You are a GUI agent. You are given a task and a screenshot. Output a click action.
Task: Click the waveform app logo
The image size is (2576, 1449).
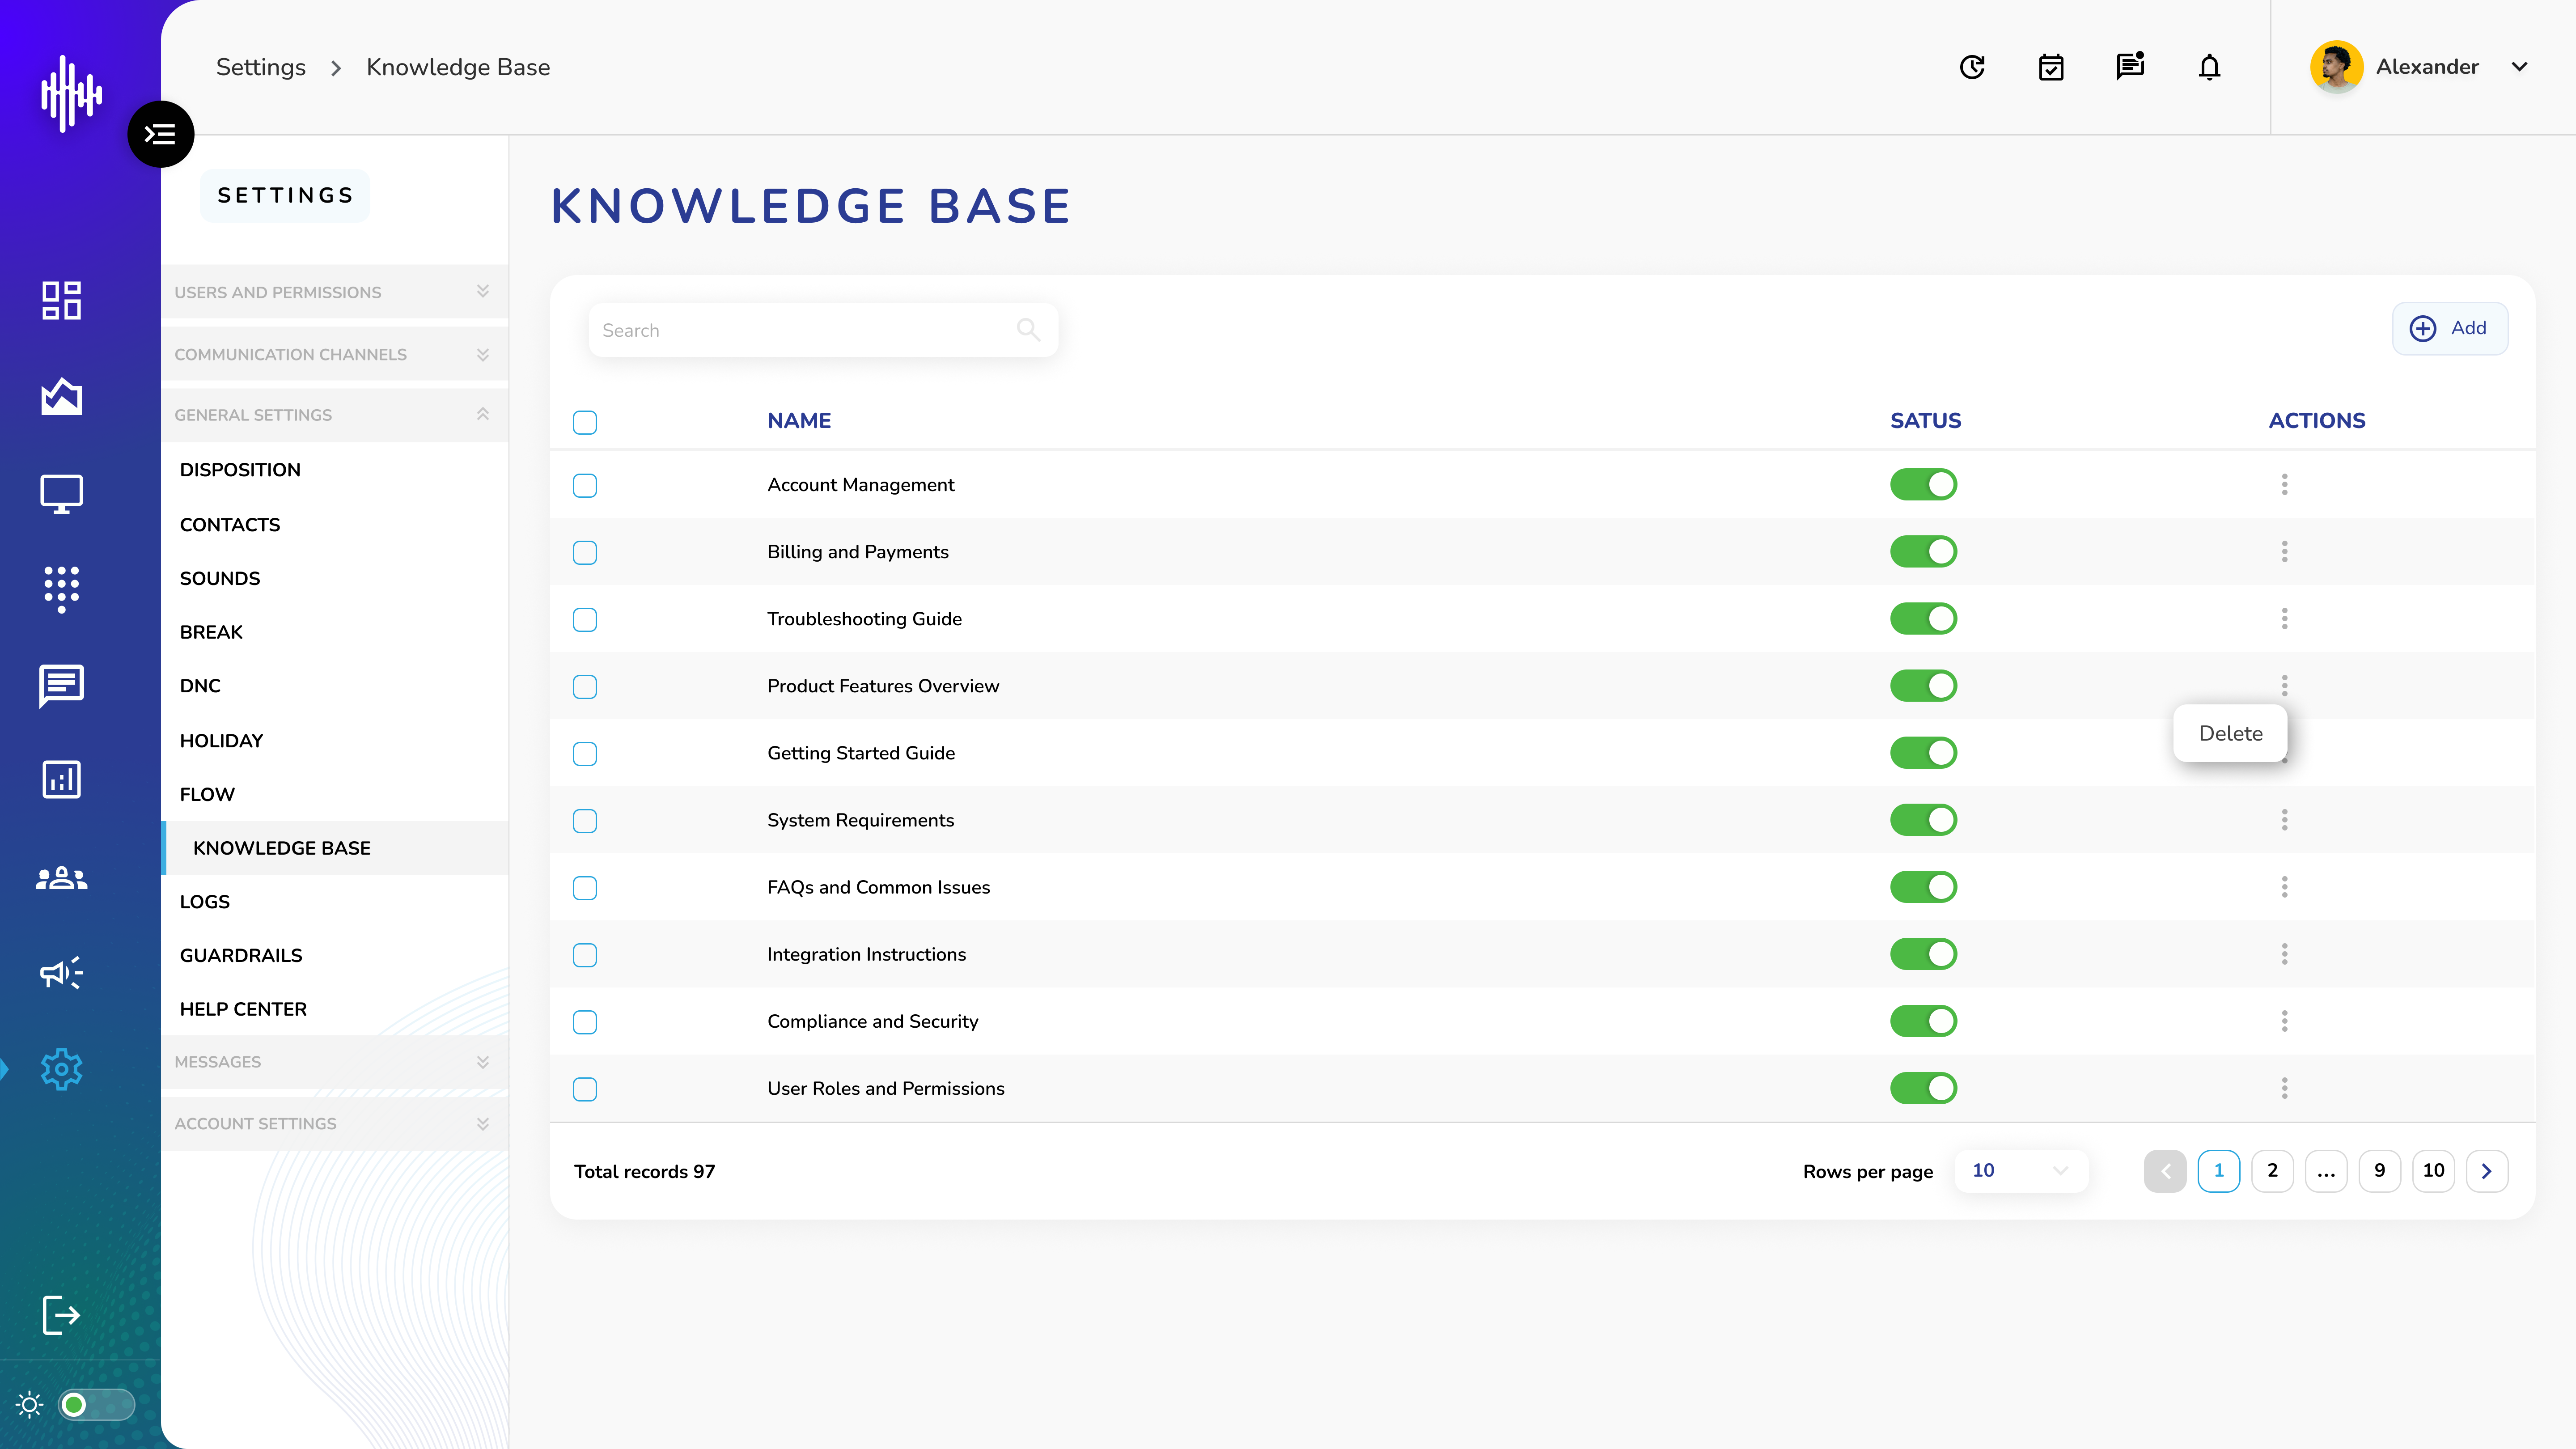tap(71, 94)
